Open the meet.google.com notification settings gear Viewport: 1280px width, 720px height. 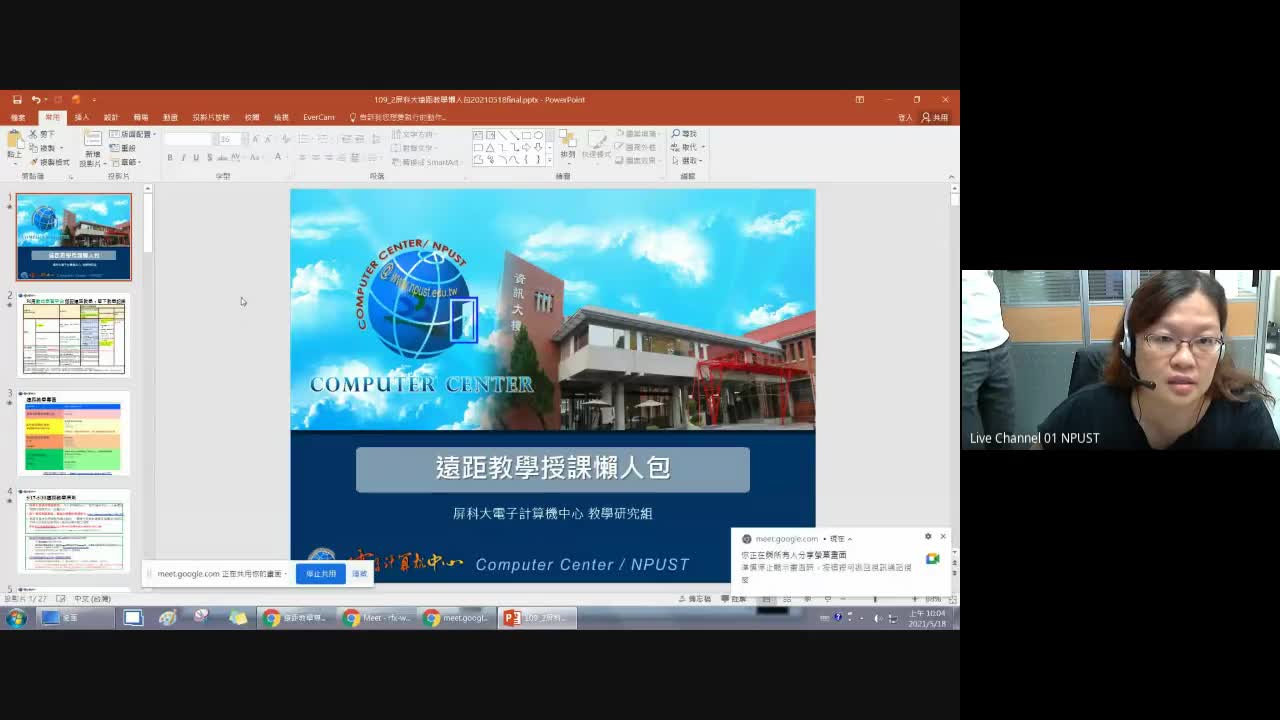click(928, 537)
